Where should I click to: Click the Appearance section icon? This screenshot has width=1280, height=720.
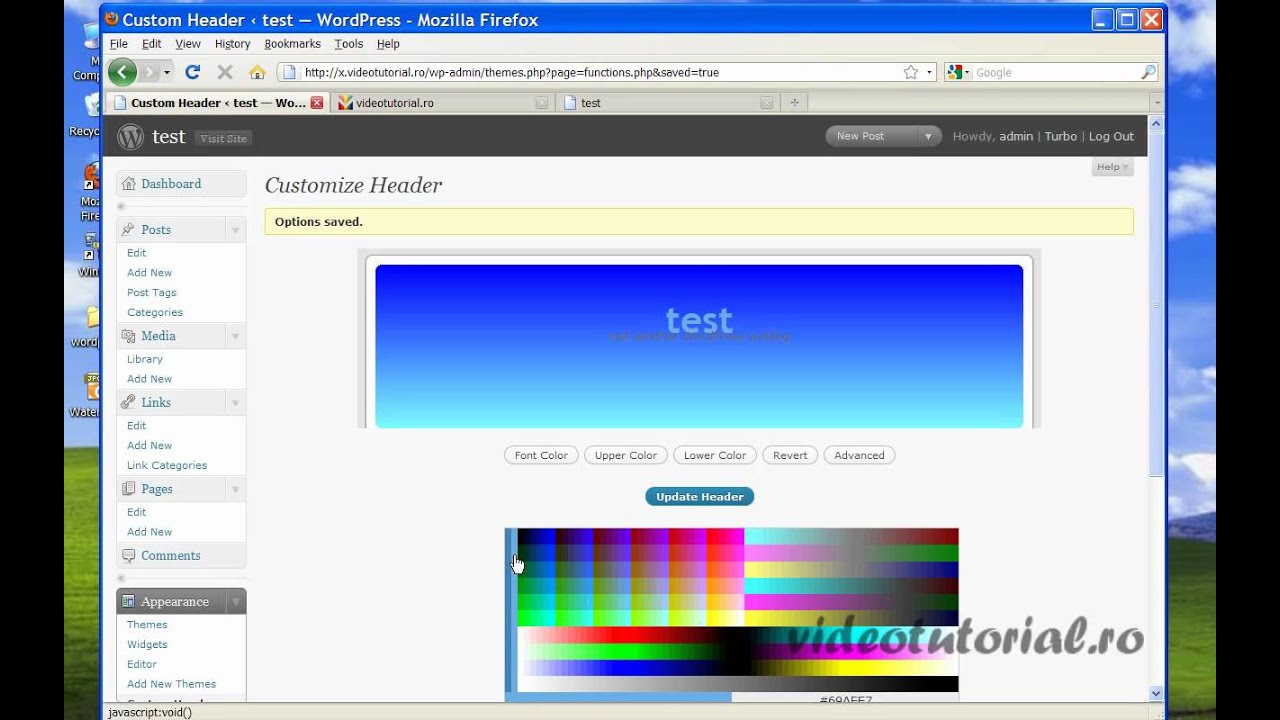pos(128,602)
